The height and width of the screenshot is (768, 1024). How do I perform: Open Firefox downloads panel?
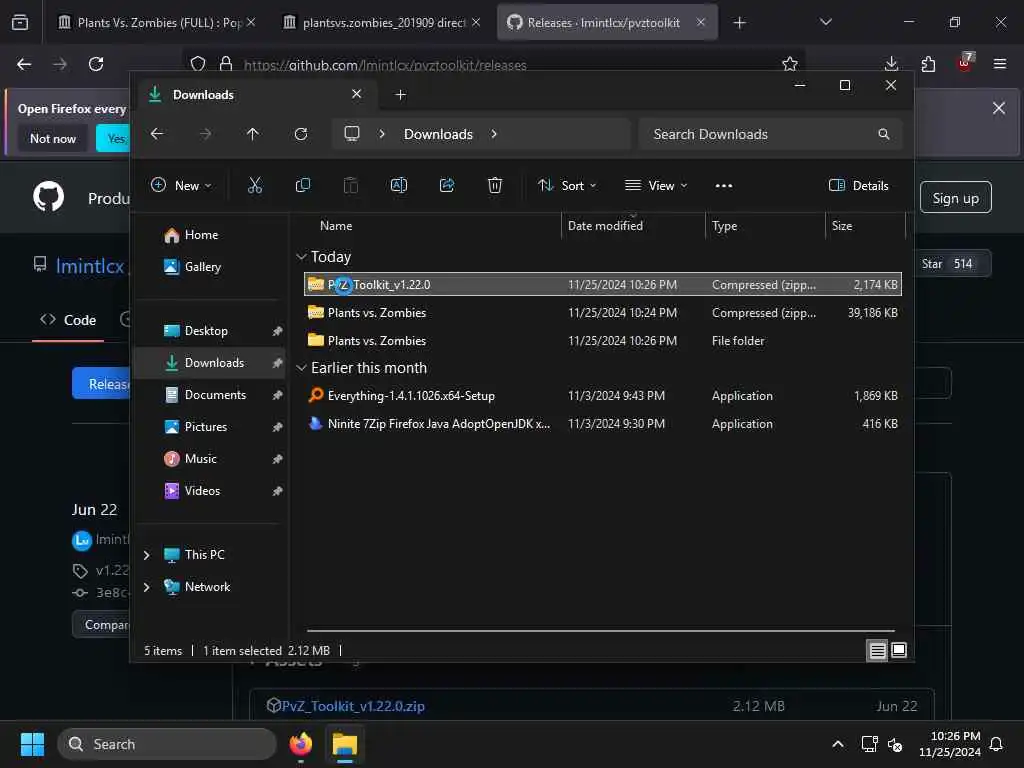891,64
